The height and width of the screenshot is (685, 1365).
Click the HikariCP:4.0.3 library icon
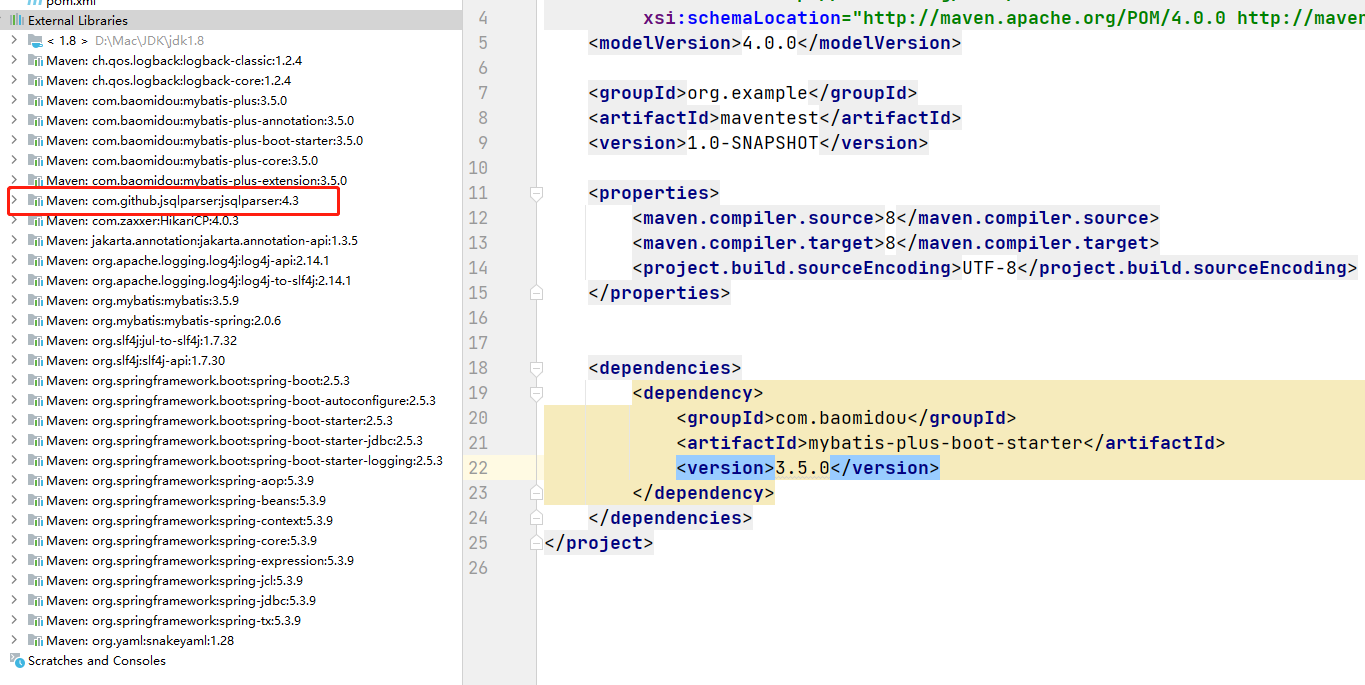point(35,220)
